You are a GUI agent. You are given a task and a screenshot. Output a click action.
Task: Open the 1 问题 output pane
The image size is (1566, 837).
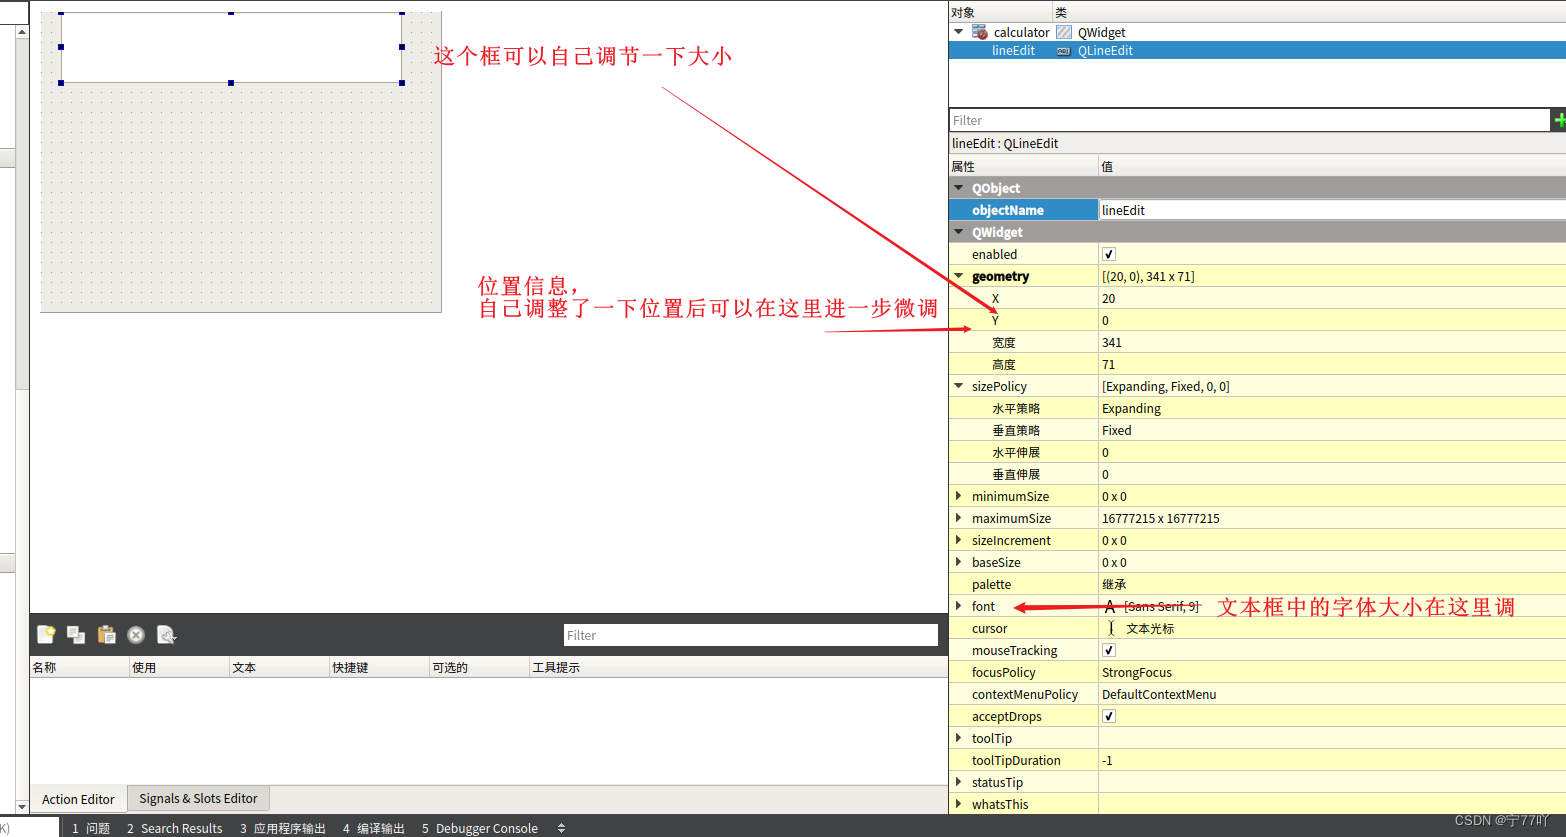click(91, 828)
